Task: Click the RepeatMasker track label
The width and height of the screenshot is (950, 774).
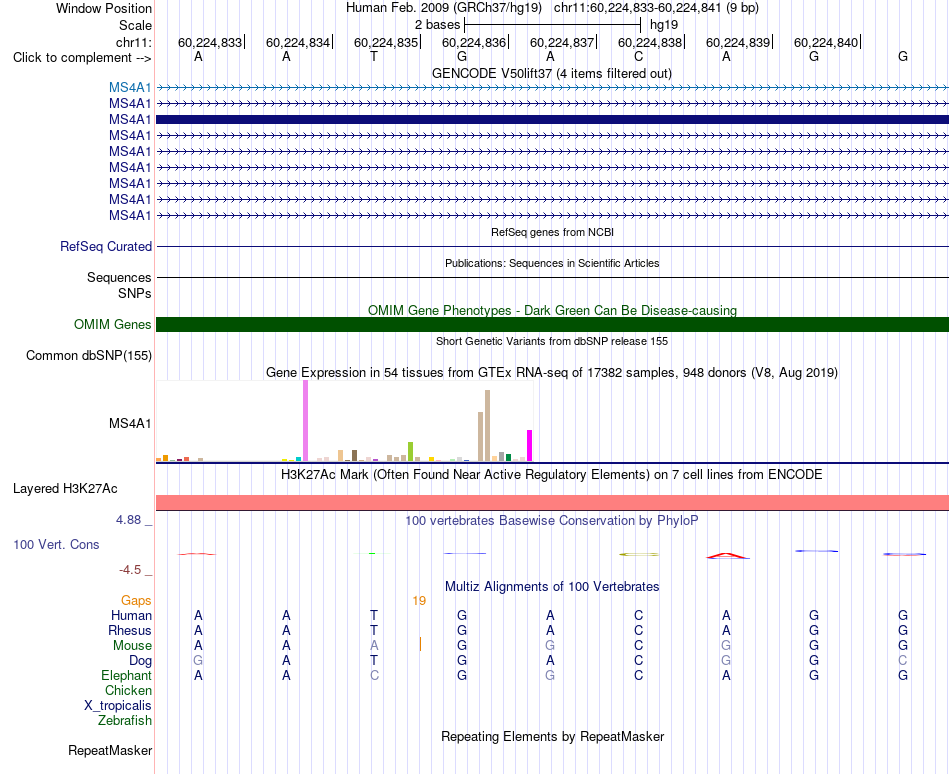Action: [x=110, y=750]
